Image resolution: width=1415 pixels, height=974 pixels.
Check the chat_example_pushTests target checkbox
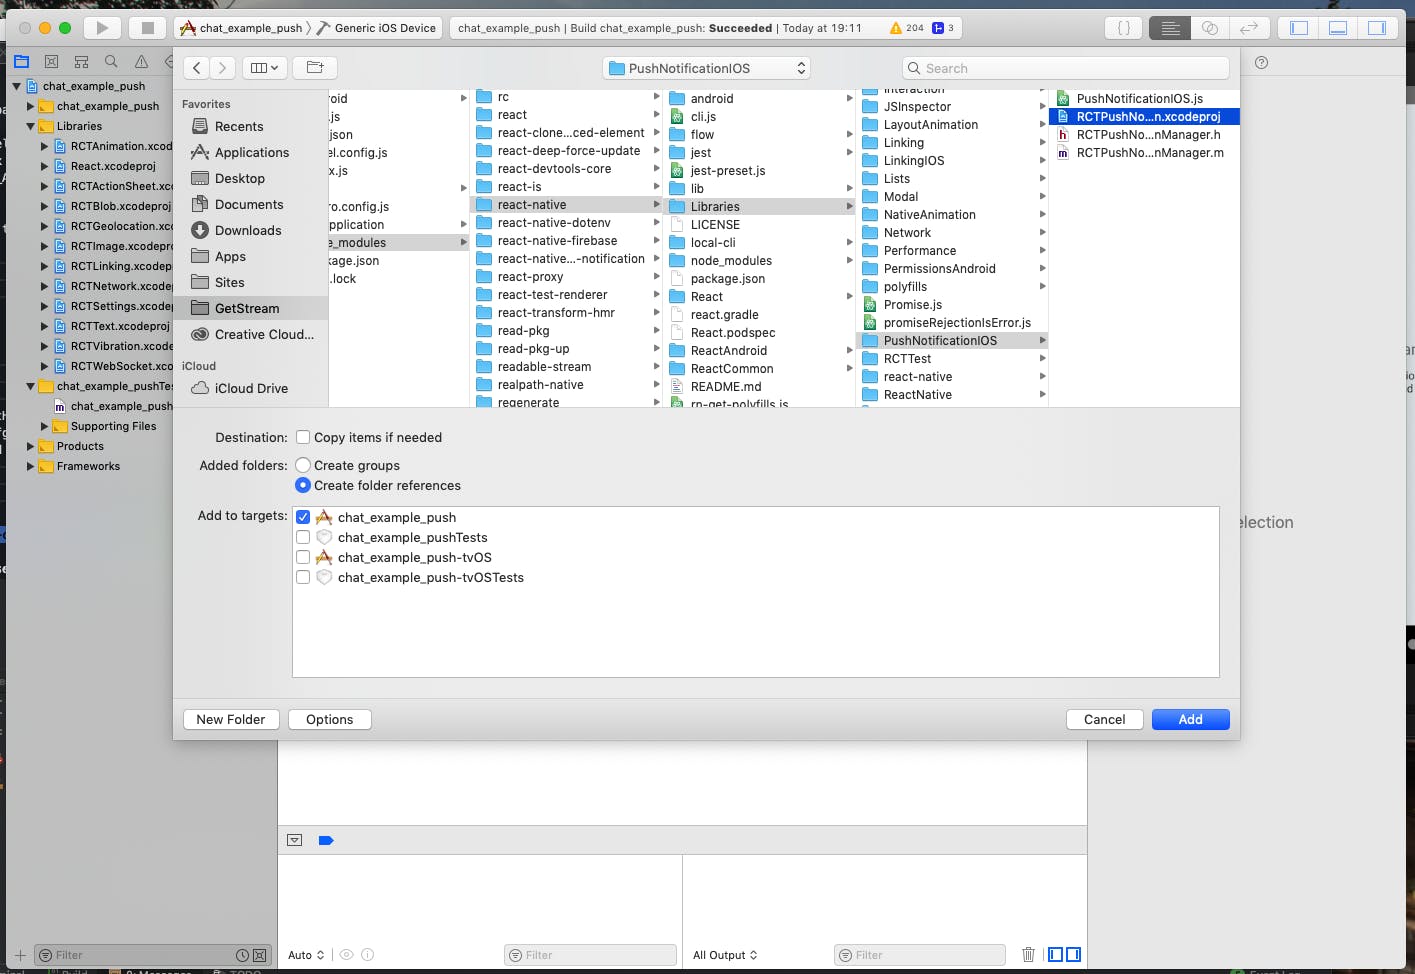click(303, 538)
